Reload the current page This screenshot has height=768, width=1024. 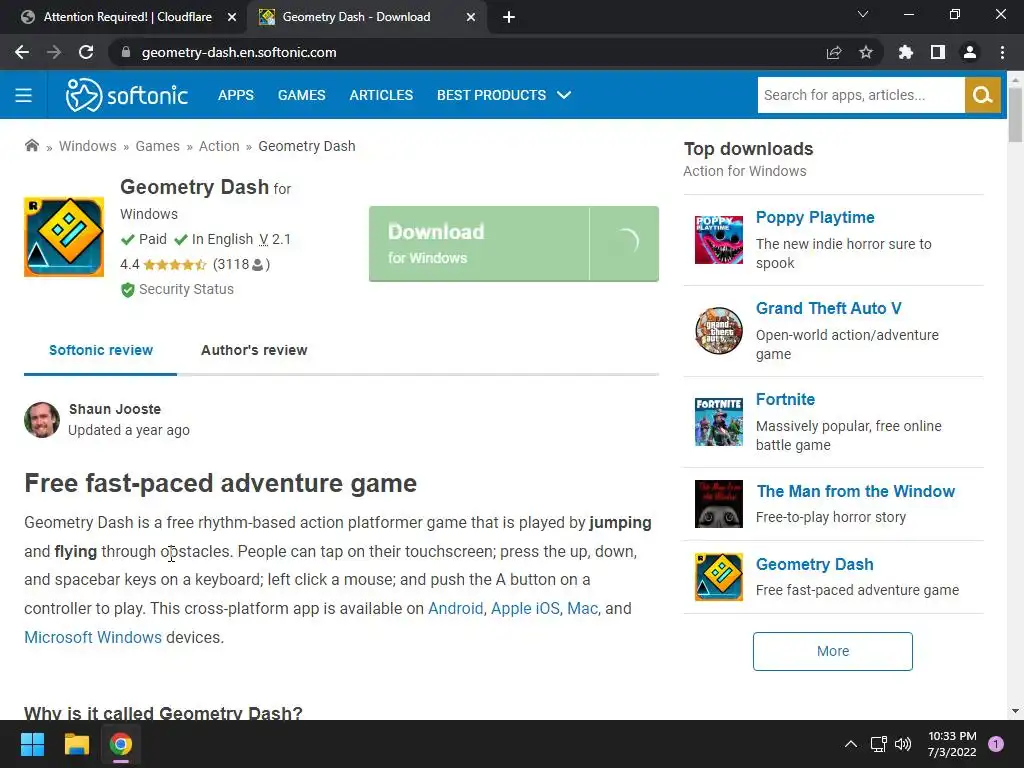pyautogui.click(x=86, y=52)
